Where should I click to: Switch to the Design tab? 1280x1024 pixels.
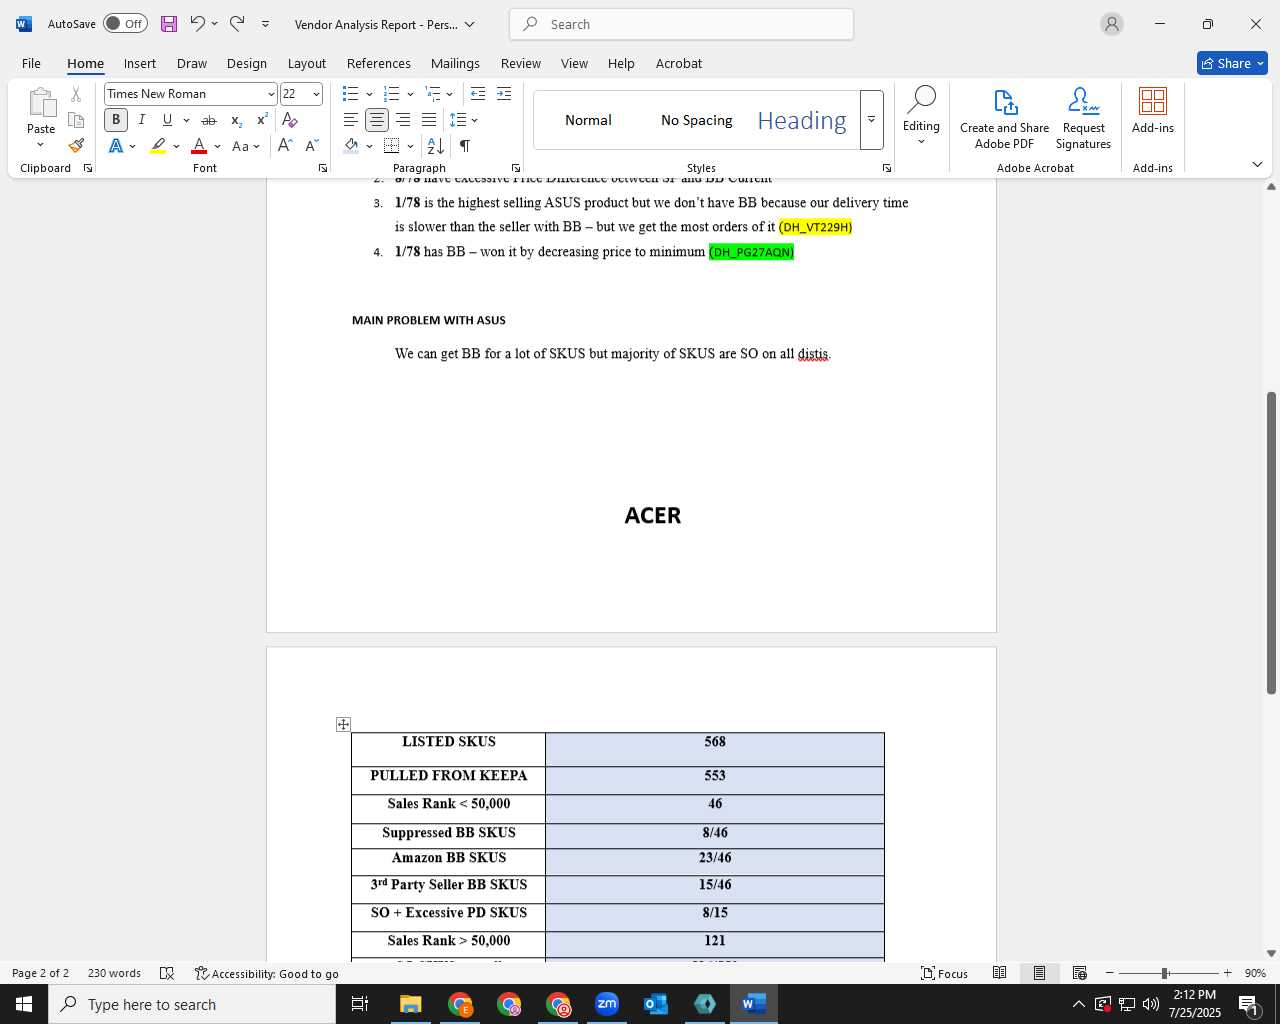coord(246,63)
